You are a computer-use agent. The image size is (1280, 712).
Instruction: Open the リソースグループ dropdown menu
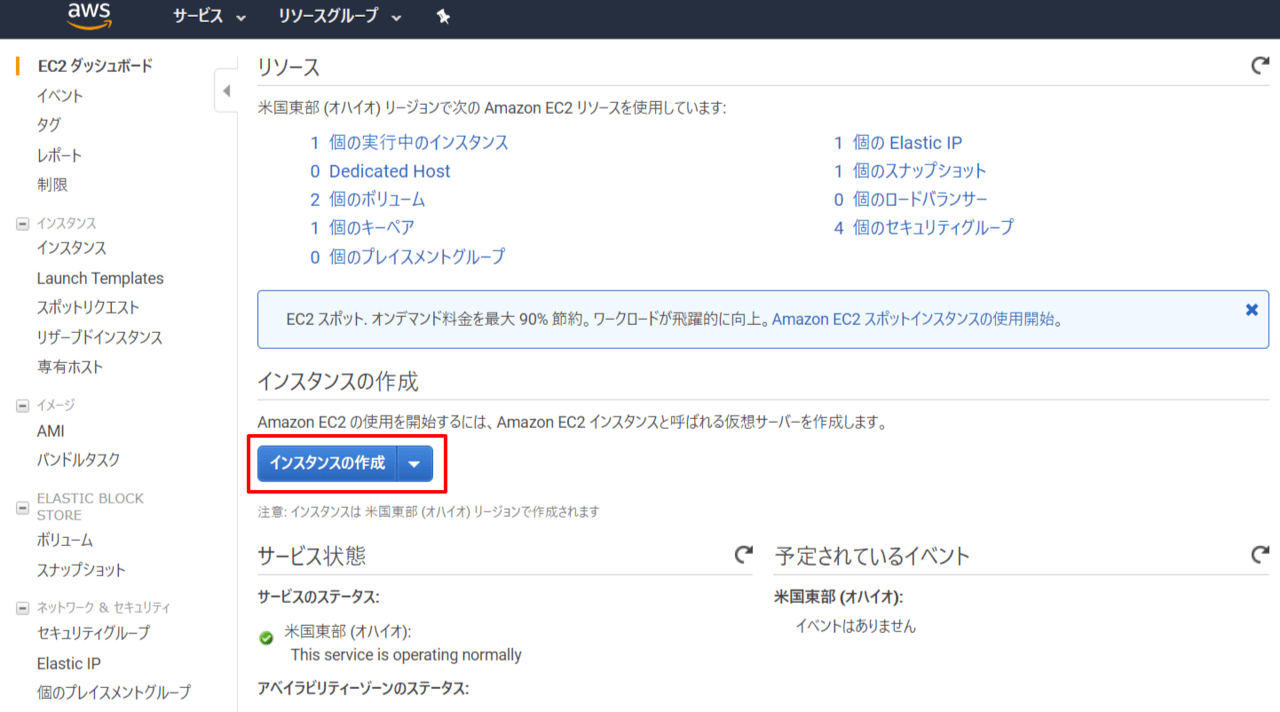(340, 17)
